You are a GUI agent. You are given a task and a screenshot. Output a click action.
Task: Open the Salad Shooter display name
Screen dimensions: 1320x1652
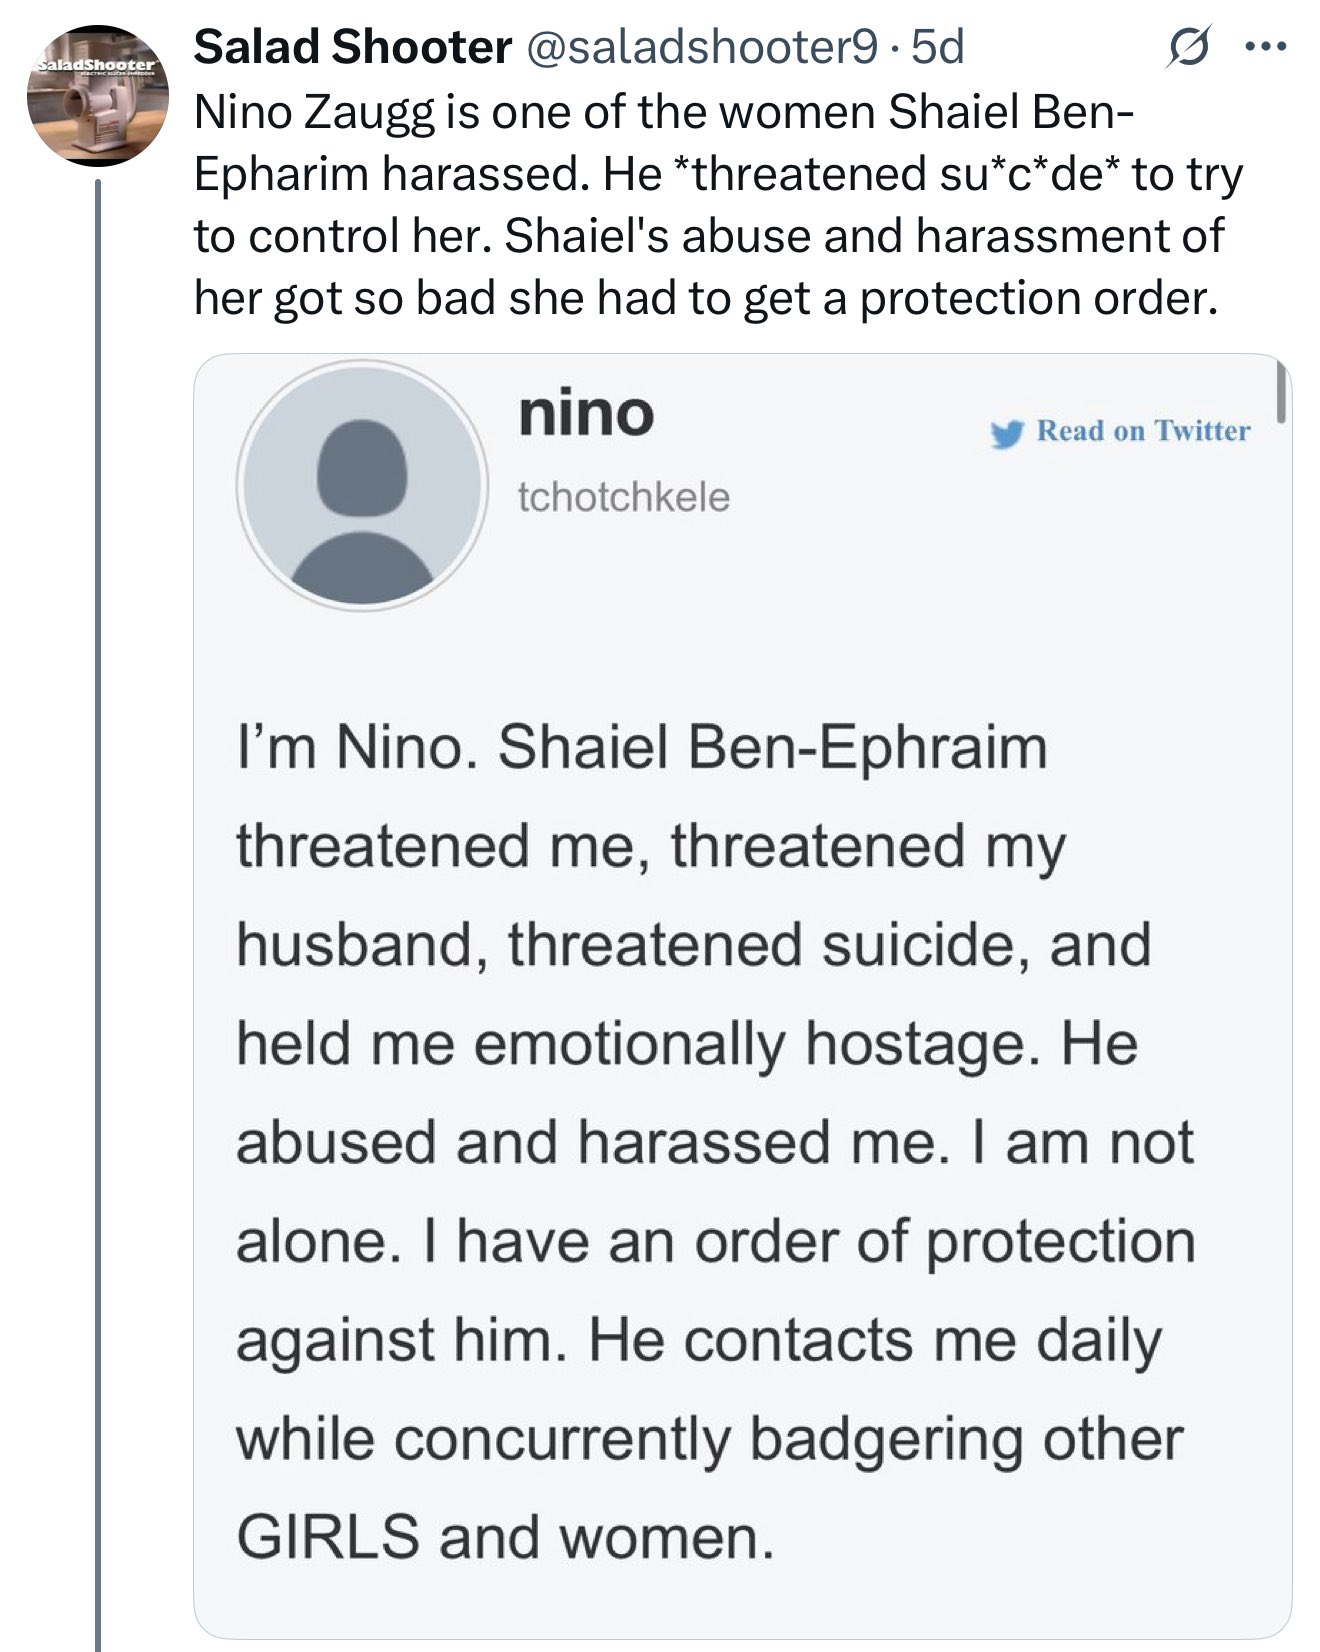click(351, 47)
